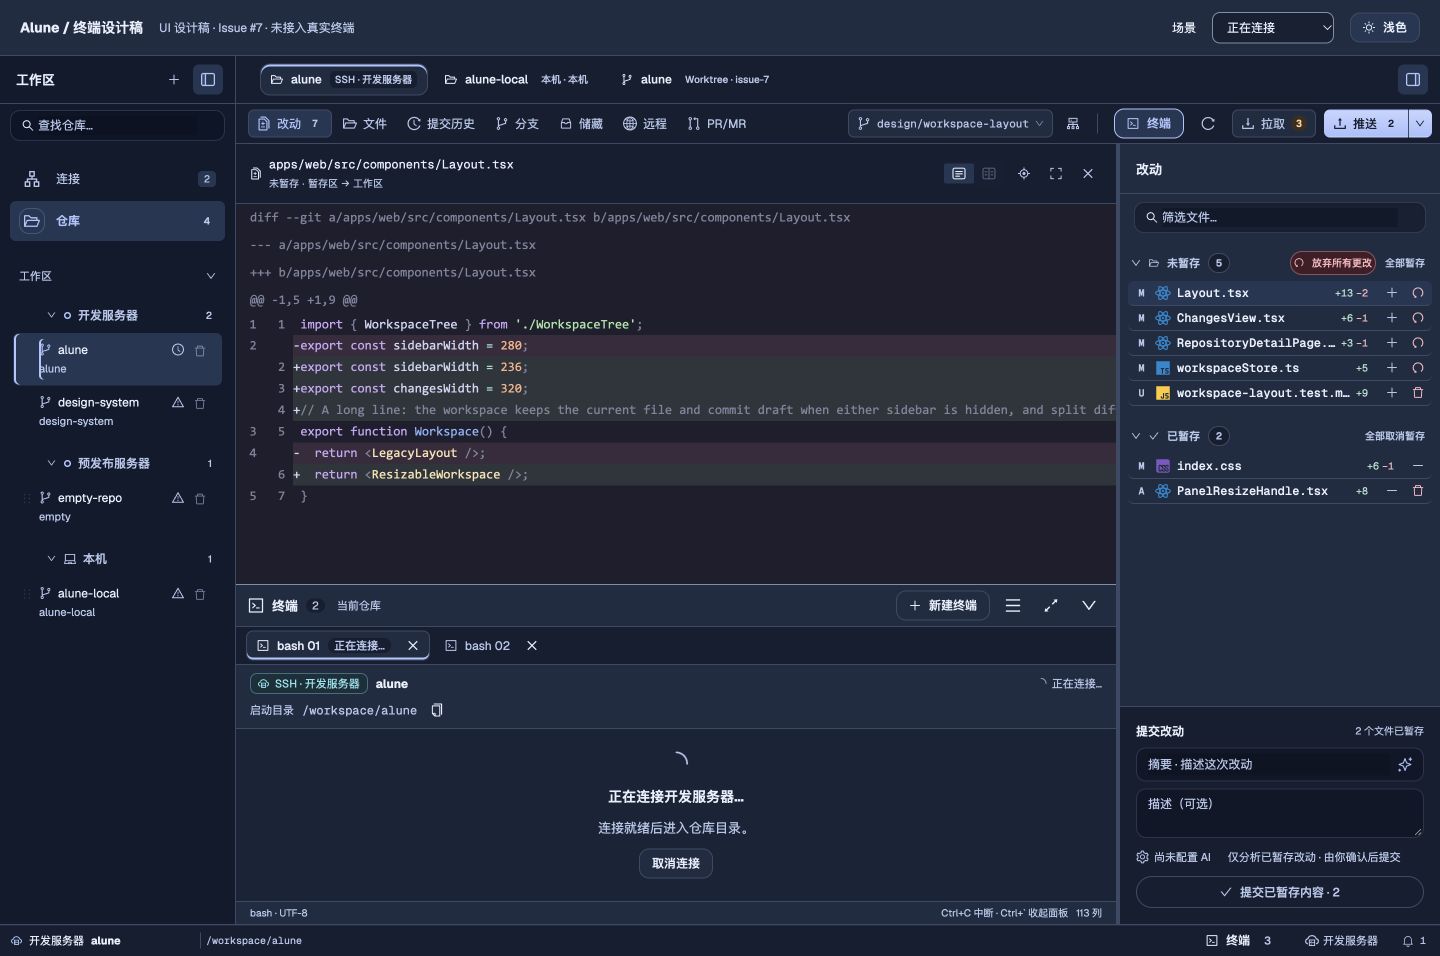Open the terminal list menu icon
Screen dimensions: 1440x956
1013,606
